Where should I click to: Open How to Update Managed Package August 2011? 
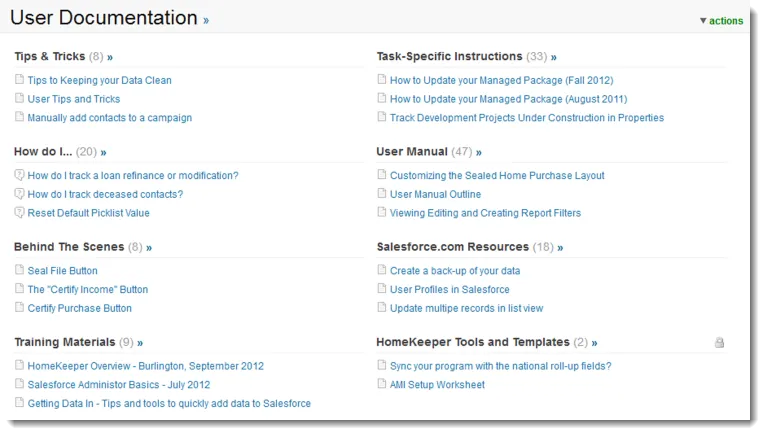[508, 99]
